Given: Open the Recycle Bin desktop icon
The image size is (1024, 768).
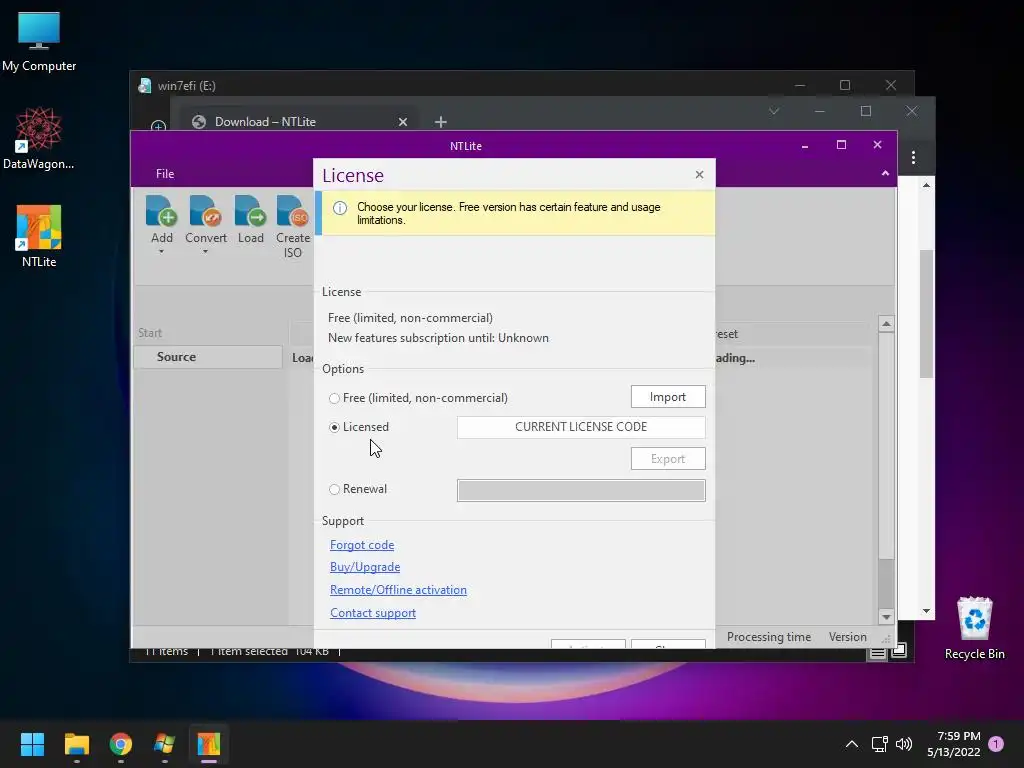Looking at the screenshot, I should pos(974,628).
